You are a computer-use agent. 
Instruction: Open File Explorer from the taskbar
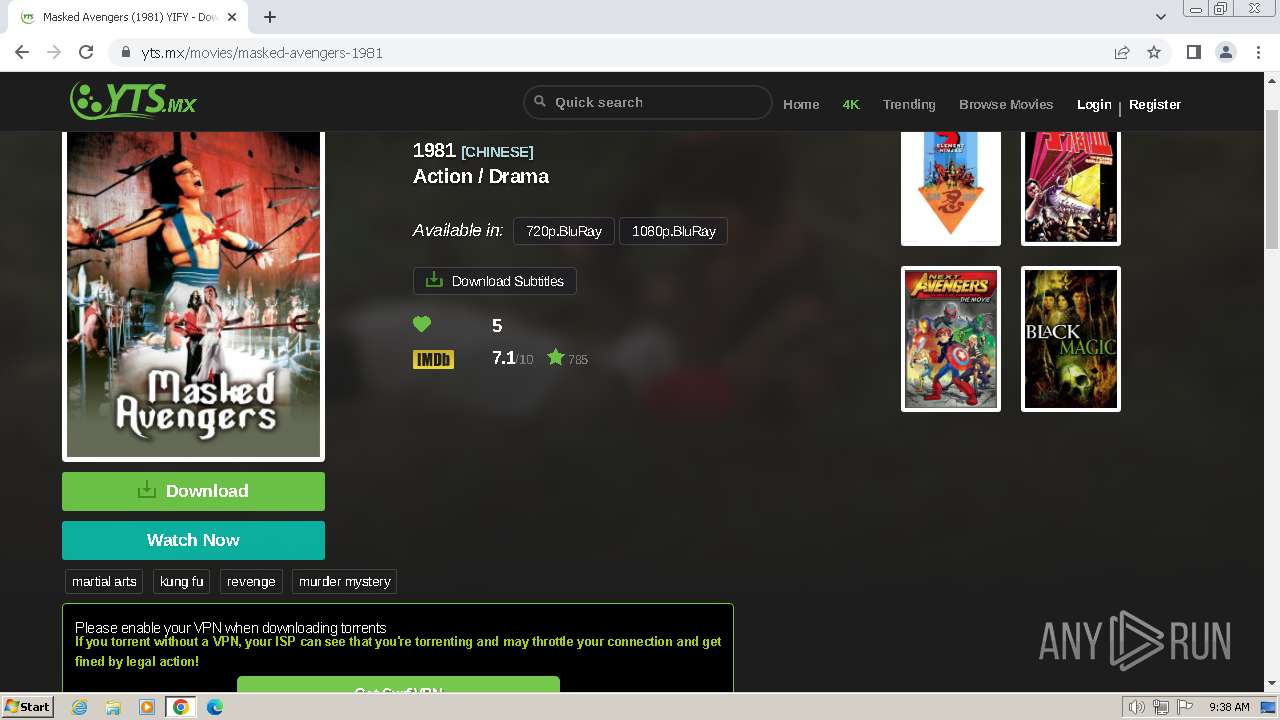(x=113, y=707)
